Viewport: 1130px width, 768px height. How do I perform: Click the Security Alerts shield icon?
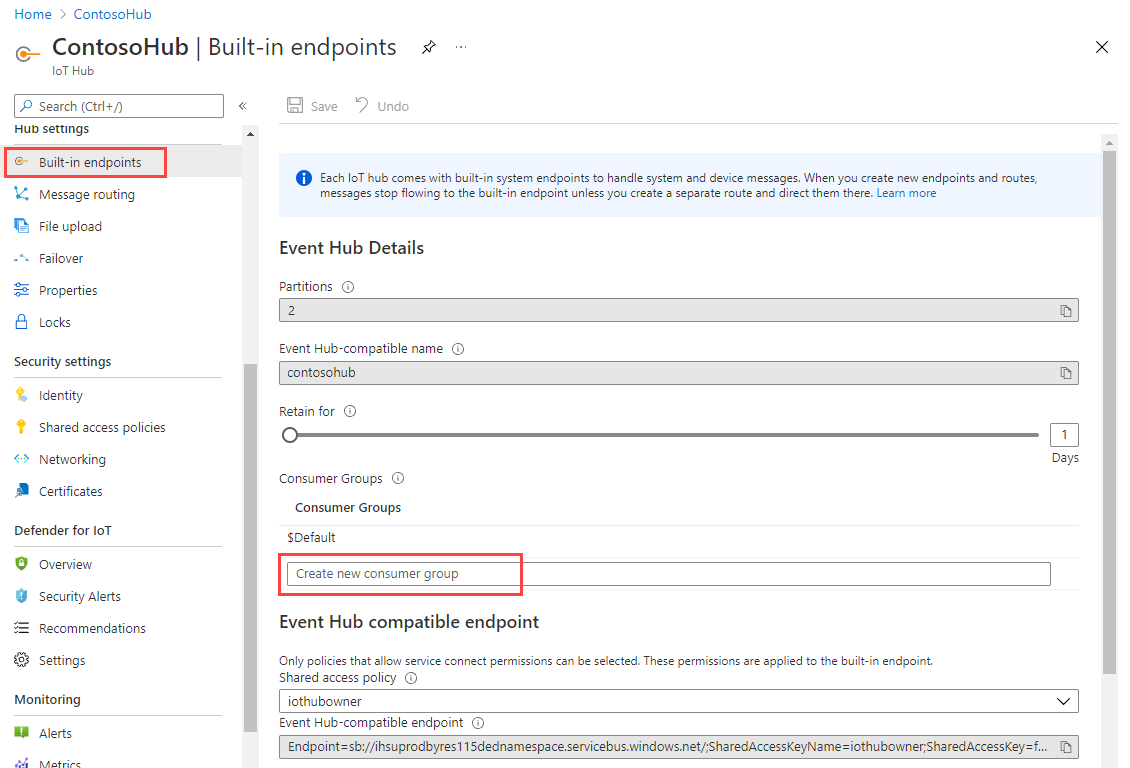click(x=22, y=596)
